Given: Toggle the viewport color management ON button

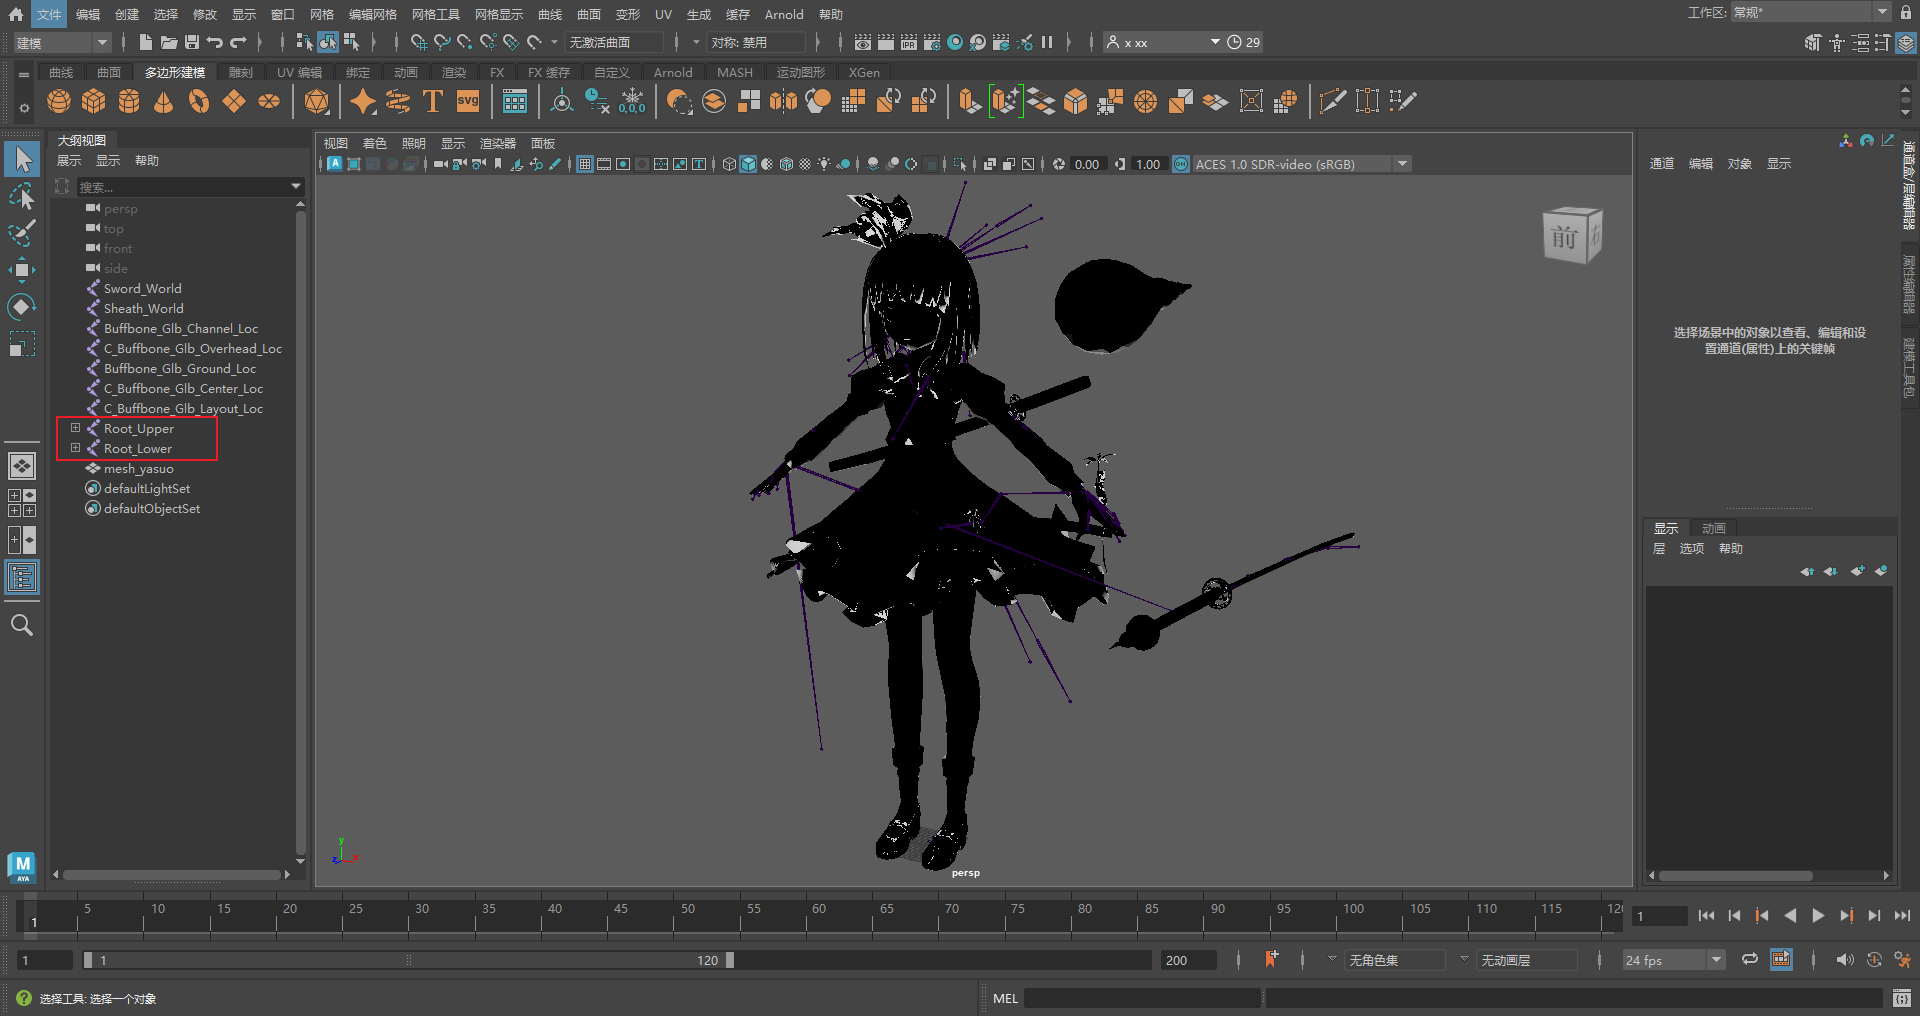Looking at the screenshot, I should click(x=1181, y=164).
